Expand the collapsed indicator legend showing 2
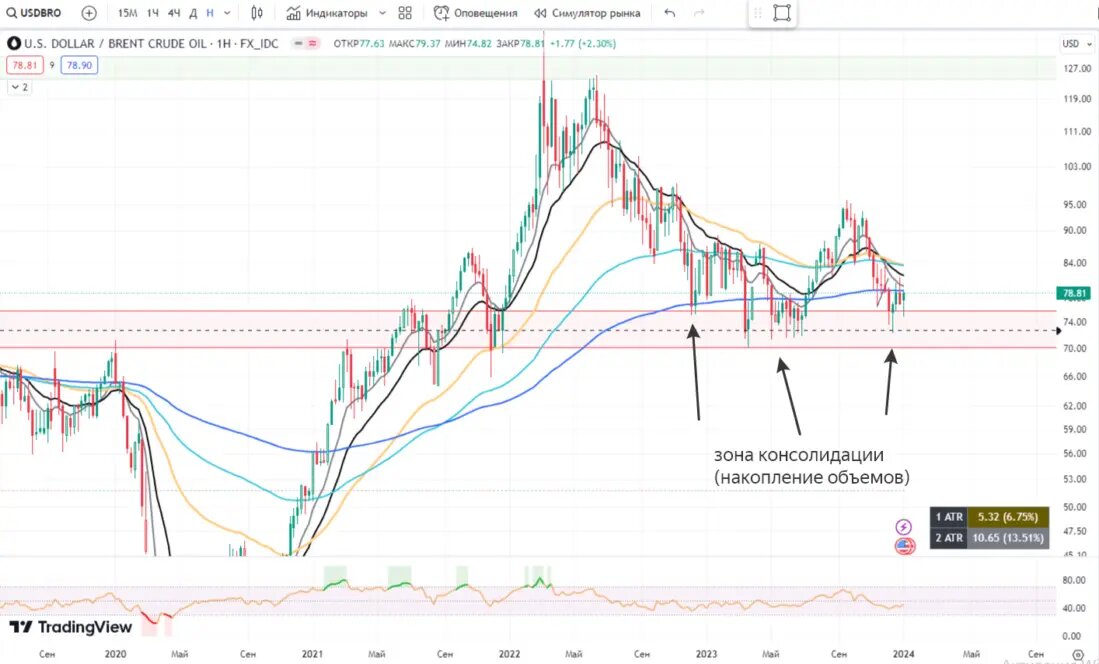 coord(20,87)
